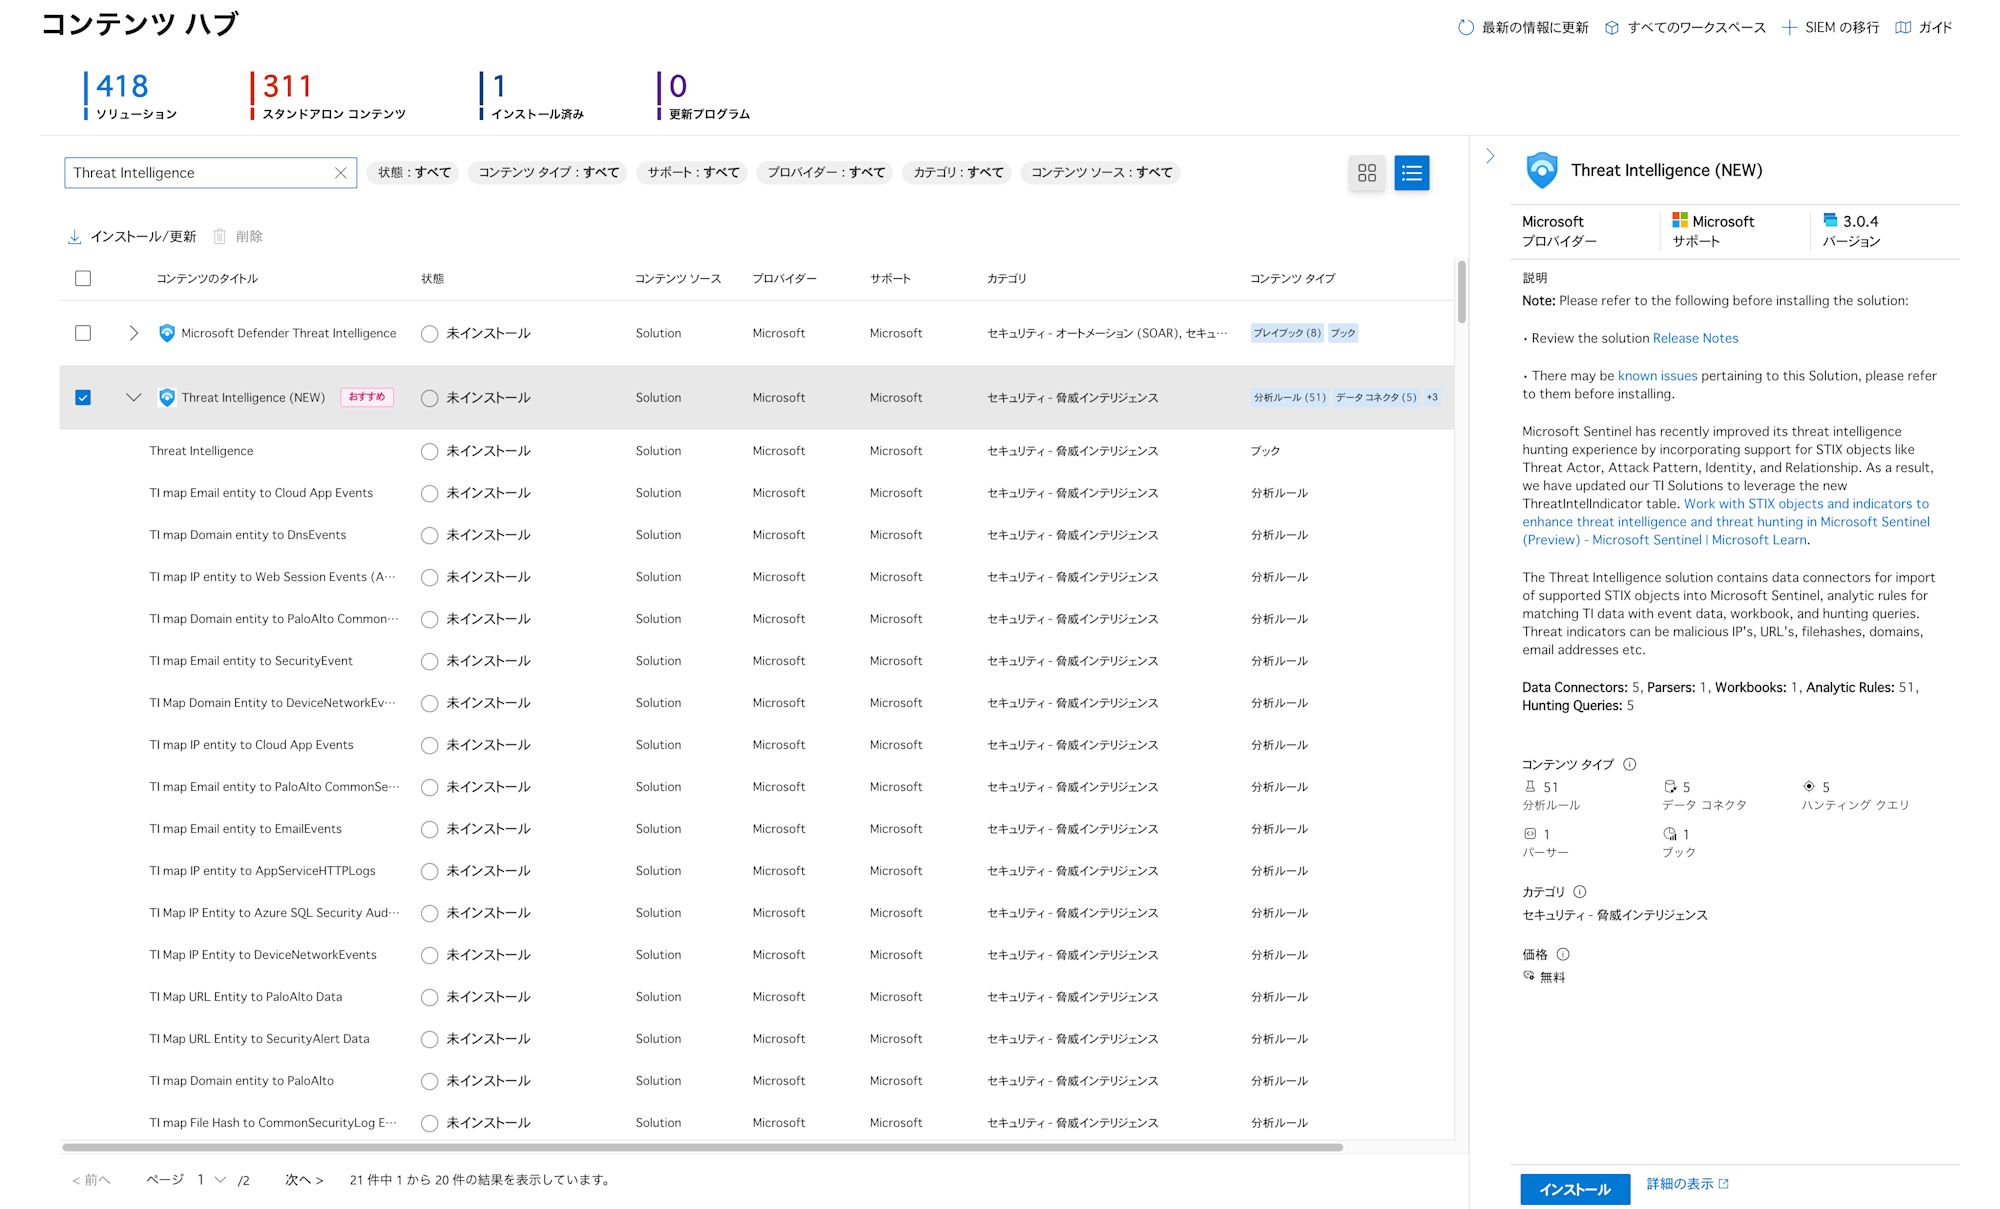Click the 分析ルール flask icon with 51
Viewport: 2000px width, 1209px height.
(1530, 787)
